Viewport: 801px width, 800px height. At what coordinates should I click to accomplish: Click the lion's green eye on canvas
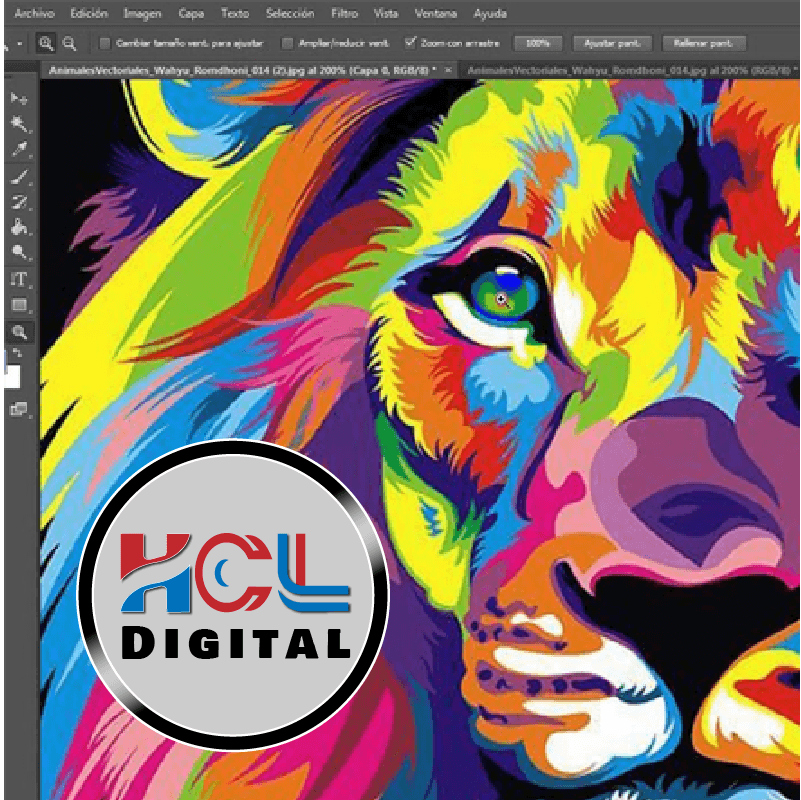pos(504,295)
